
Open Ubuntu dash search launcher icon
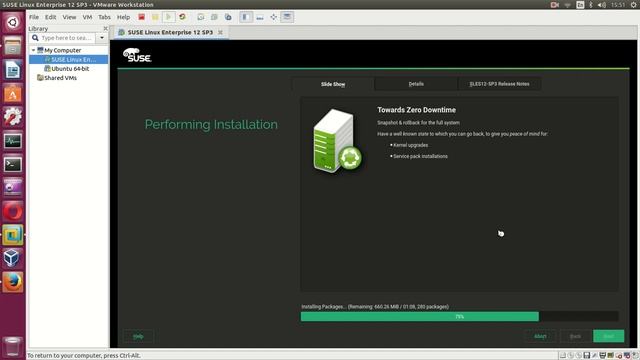click(x=13, y=22)
